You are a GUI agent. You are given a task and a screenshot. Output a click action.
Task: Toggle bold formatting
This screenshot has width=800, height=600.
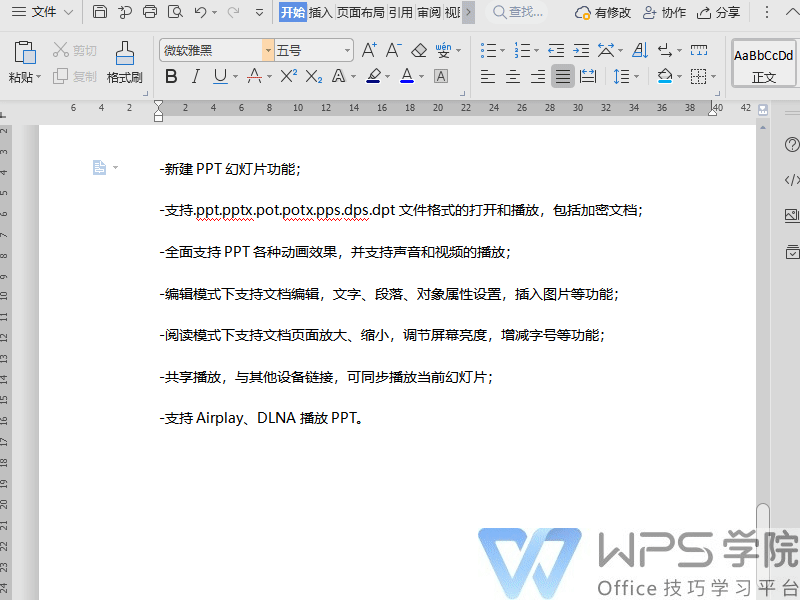click(x=170, y=76)
